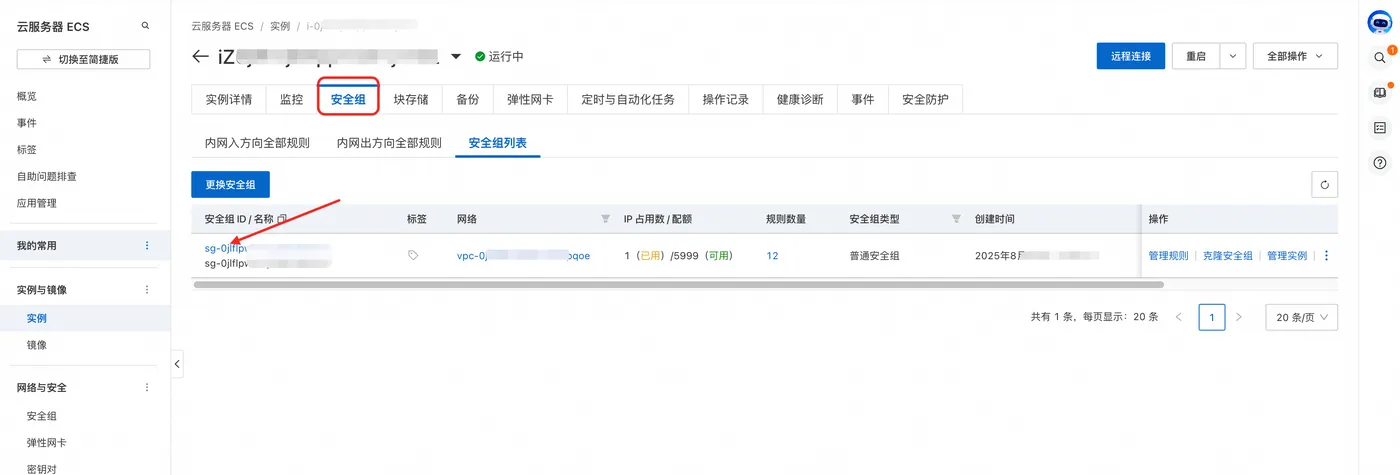This screenshot has width=1400, height=475.
Task: Switch to the 健康诊断 tab
Action: click(800, 100)
